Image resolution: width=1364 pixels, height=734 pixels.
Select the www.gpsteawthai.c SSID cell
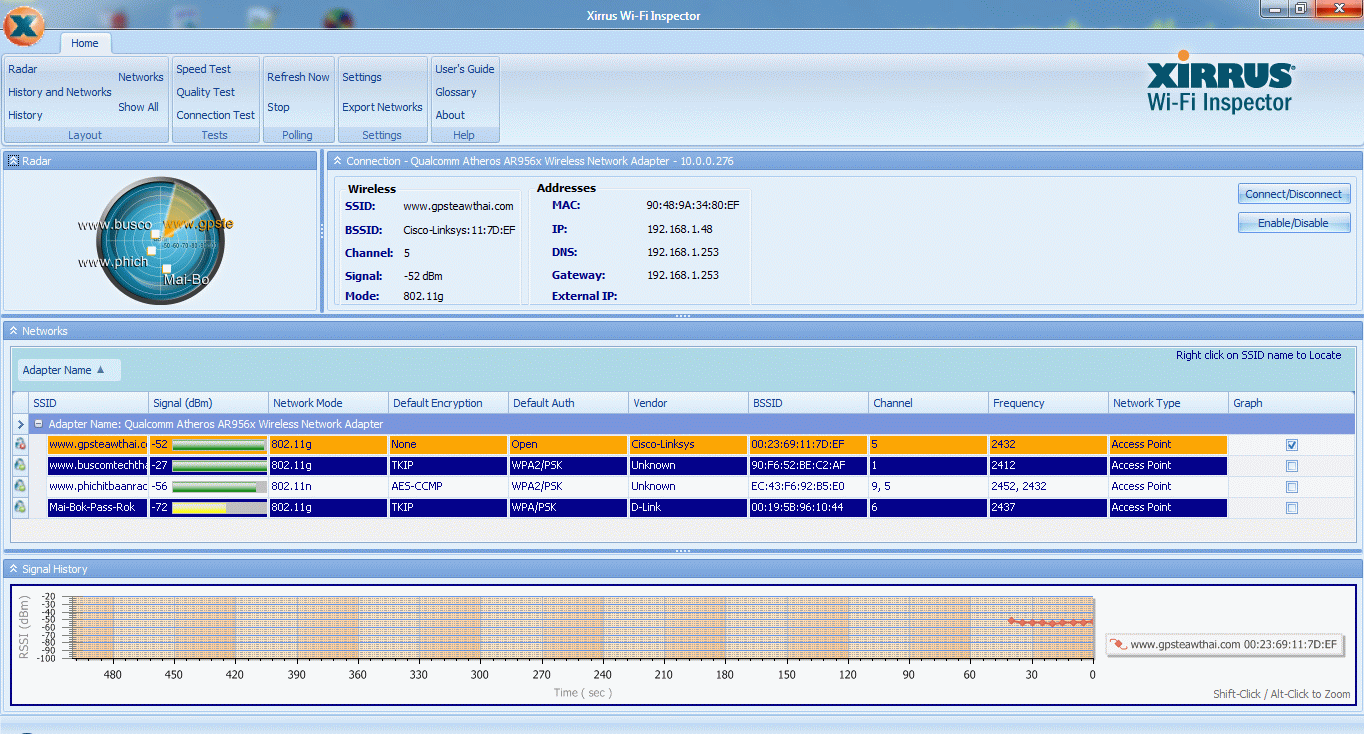coord(98,444)
